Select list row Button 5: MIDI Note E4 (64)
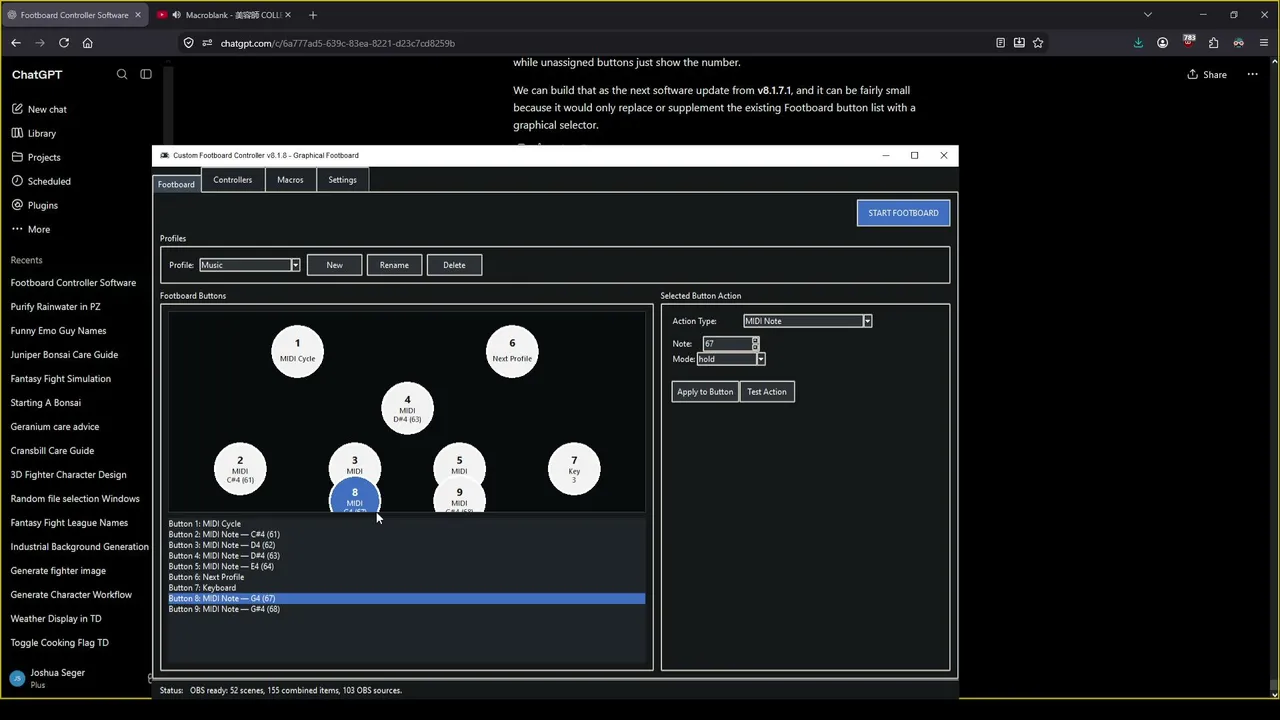This screenshot has height=720, width=1280. tap(406, 567)
